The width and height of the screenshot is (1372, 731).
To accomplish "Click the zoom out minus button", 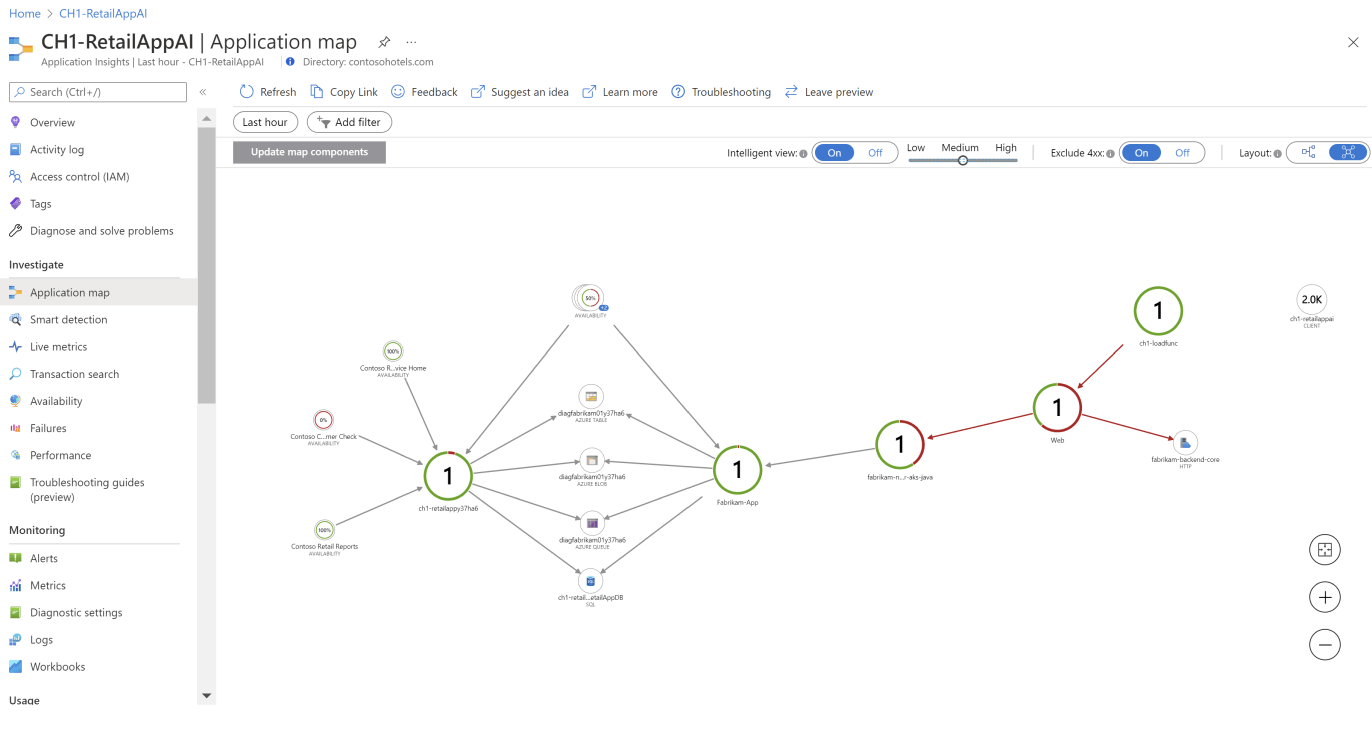I will (1324, 646).
